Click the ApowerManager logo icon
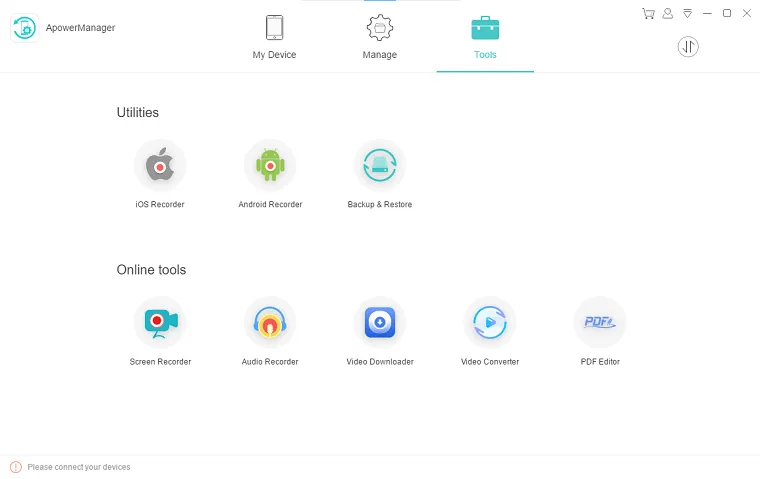The image size is (760, 479). (x=25, y=28)
